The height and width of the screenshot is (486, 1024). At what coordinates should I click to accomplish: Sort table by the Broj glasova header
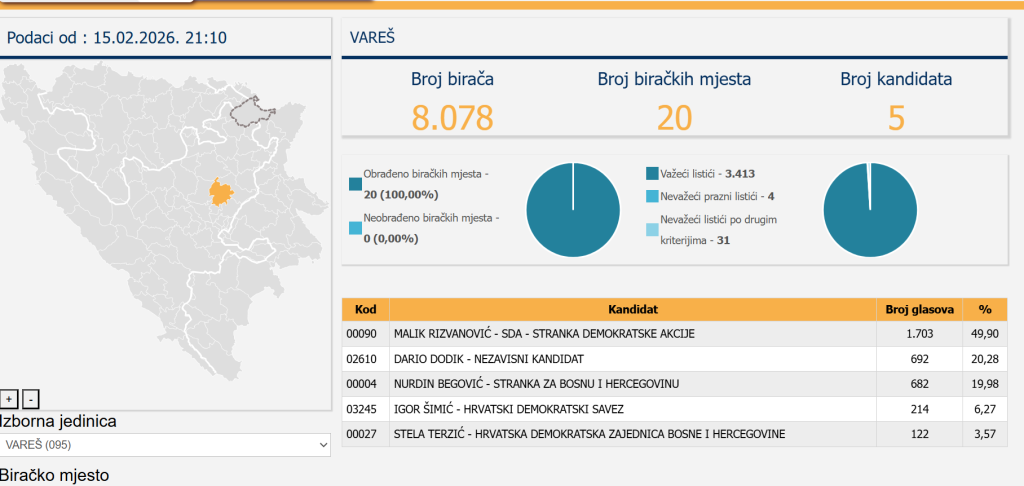pyautogui.click(x=919, y=310)
